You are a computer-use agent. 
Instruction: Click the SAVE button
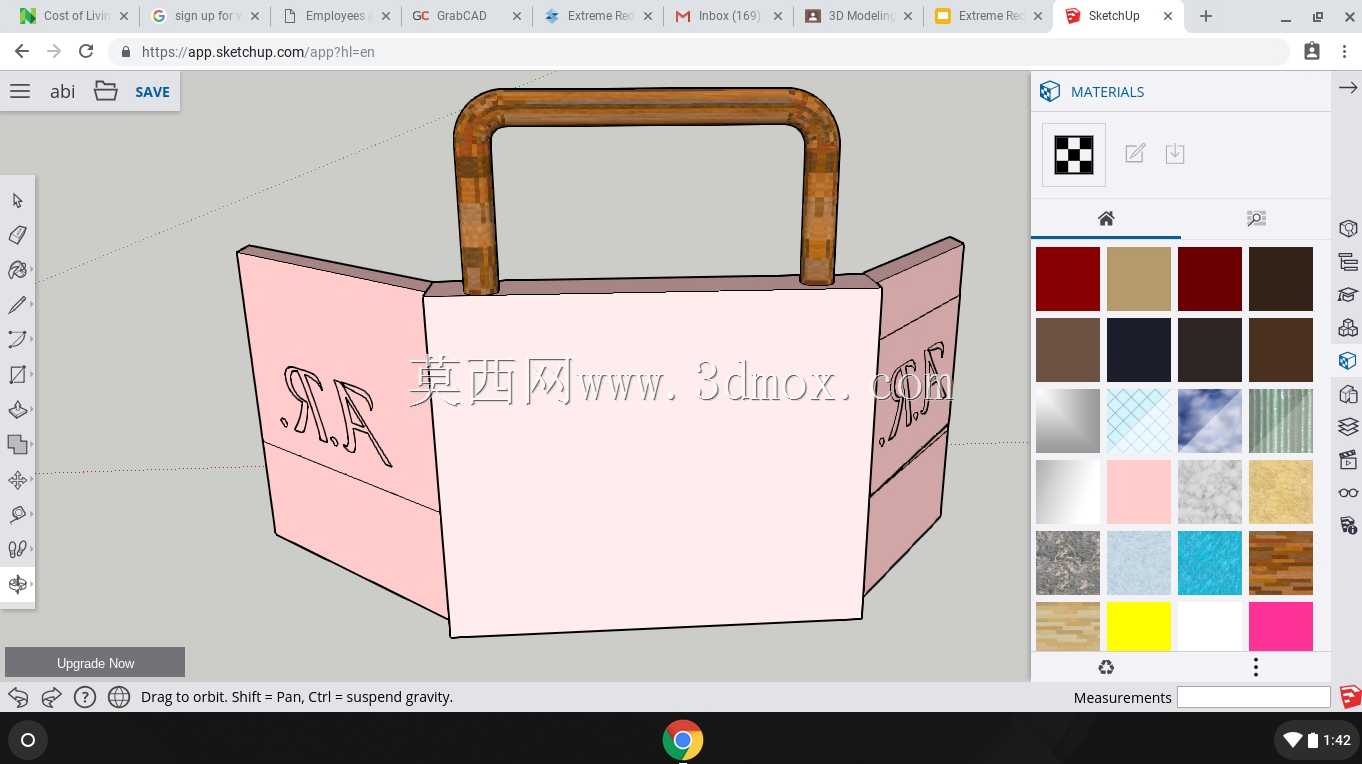pyautogui.click(x=152, y=92)
